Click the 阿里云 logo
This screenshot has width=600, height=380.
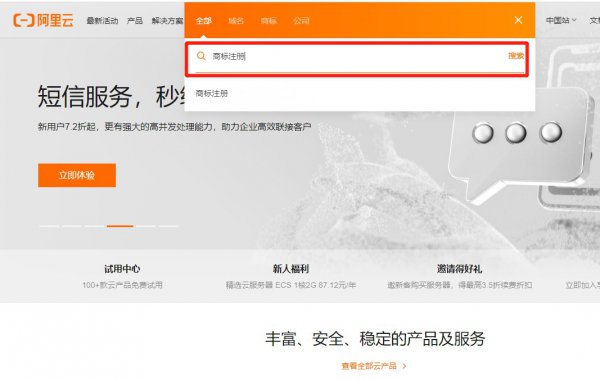tap(43, 20)
